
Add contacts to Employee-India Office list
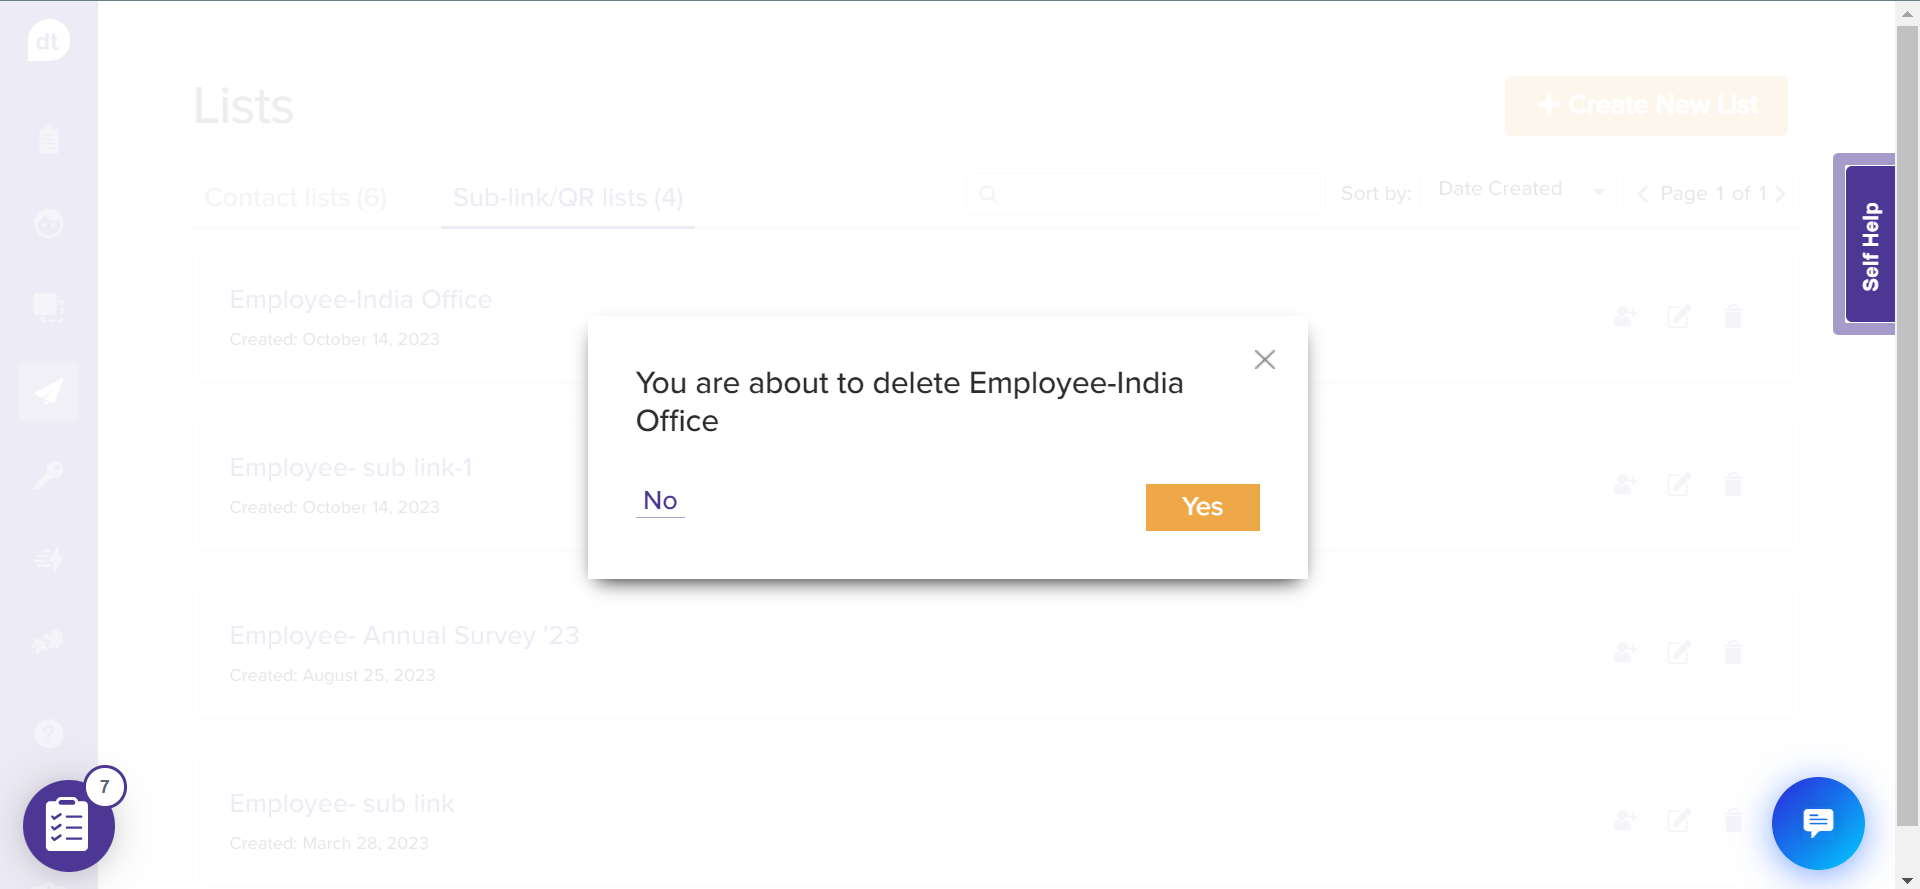[1624, 317]
